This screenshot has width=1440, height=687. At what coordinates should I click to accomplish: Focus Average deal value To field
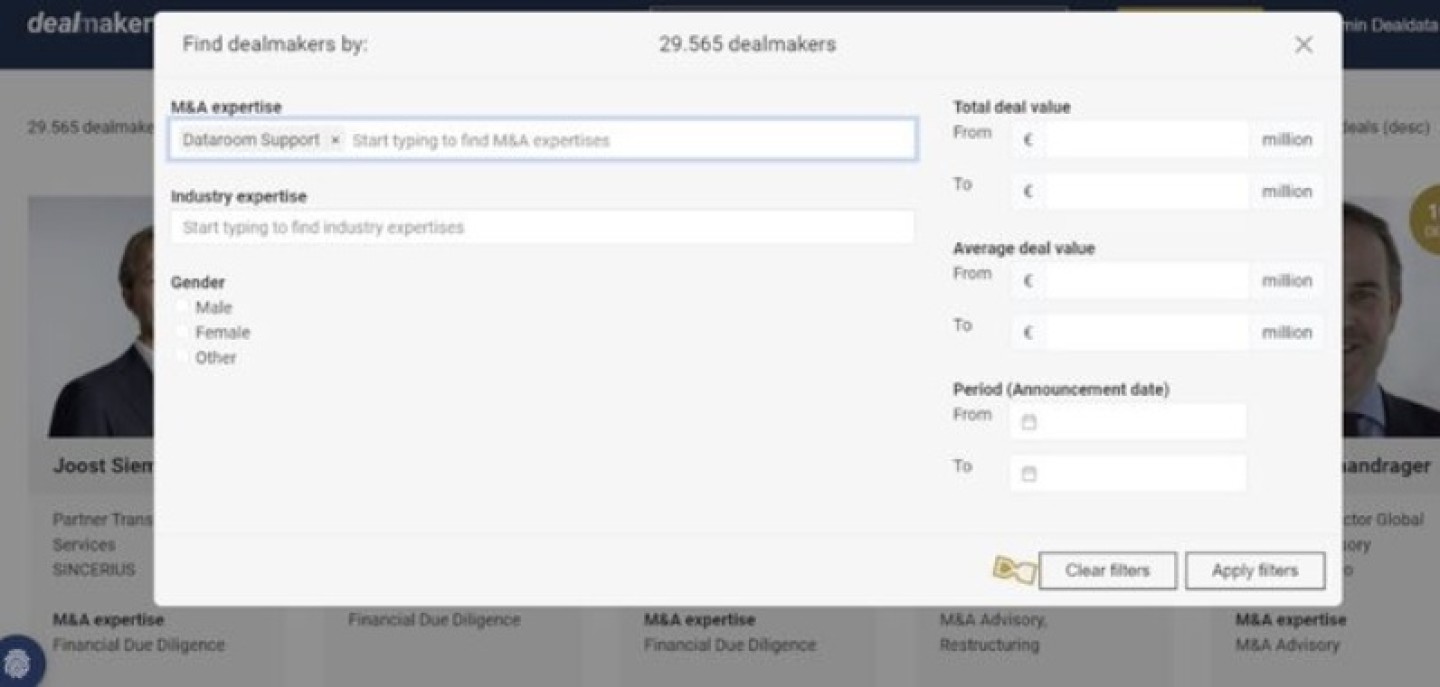[x=1146, y=333]
